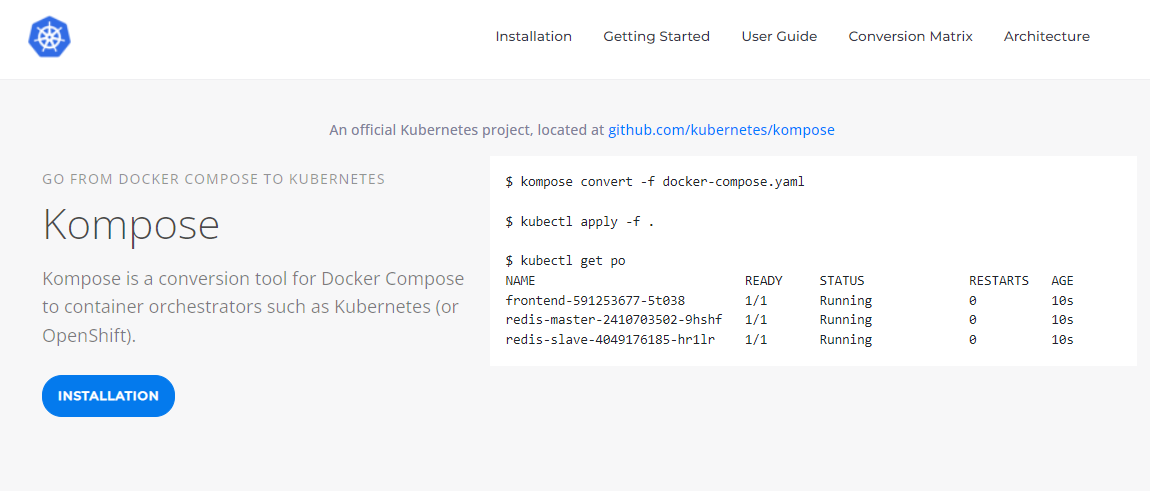The height and width of the screenshot is (491, 1150).
Task: Open the Installation nav item
Action: tap(533, 36)
